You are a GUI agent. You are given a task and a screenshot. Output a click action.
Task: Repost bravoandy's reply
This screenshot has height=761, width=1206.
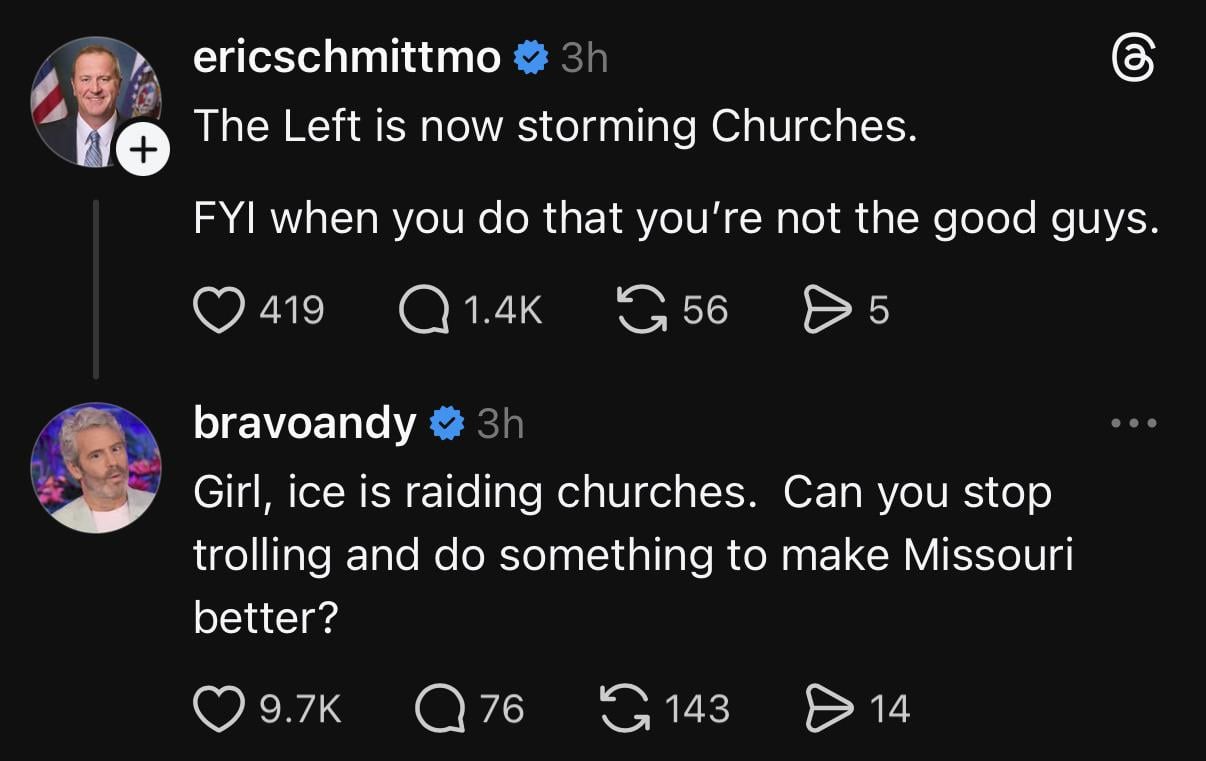coord(625,708)
